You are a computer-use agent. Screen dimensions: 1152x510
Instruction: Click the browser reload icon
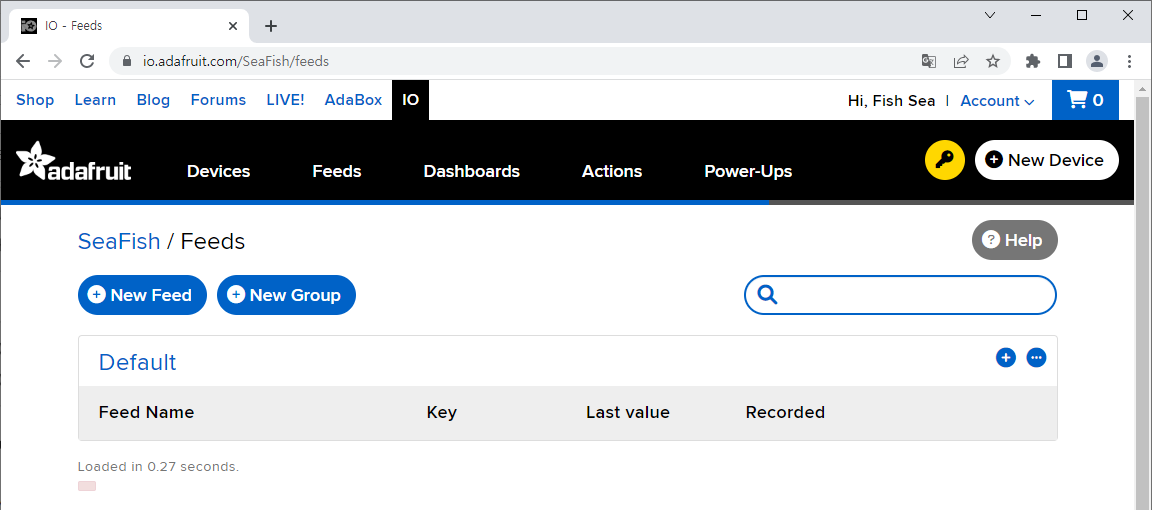(87, 61)
